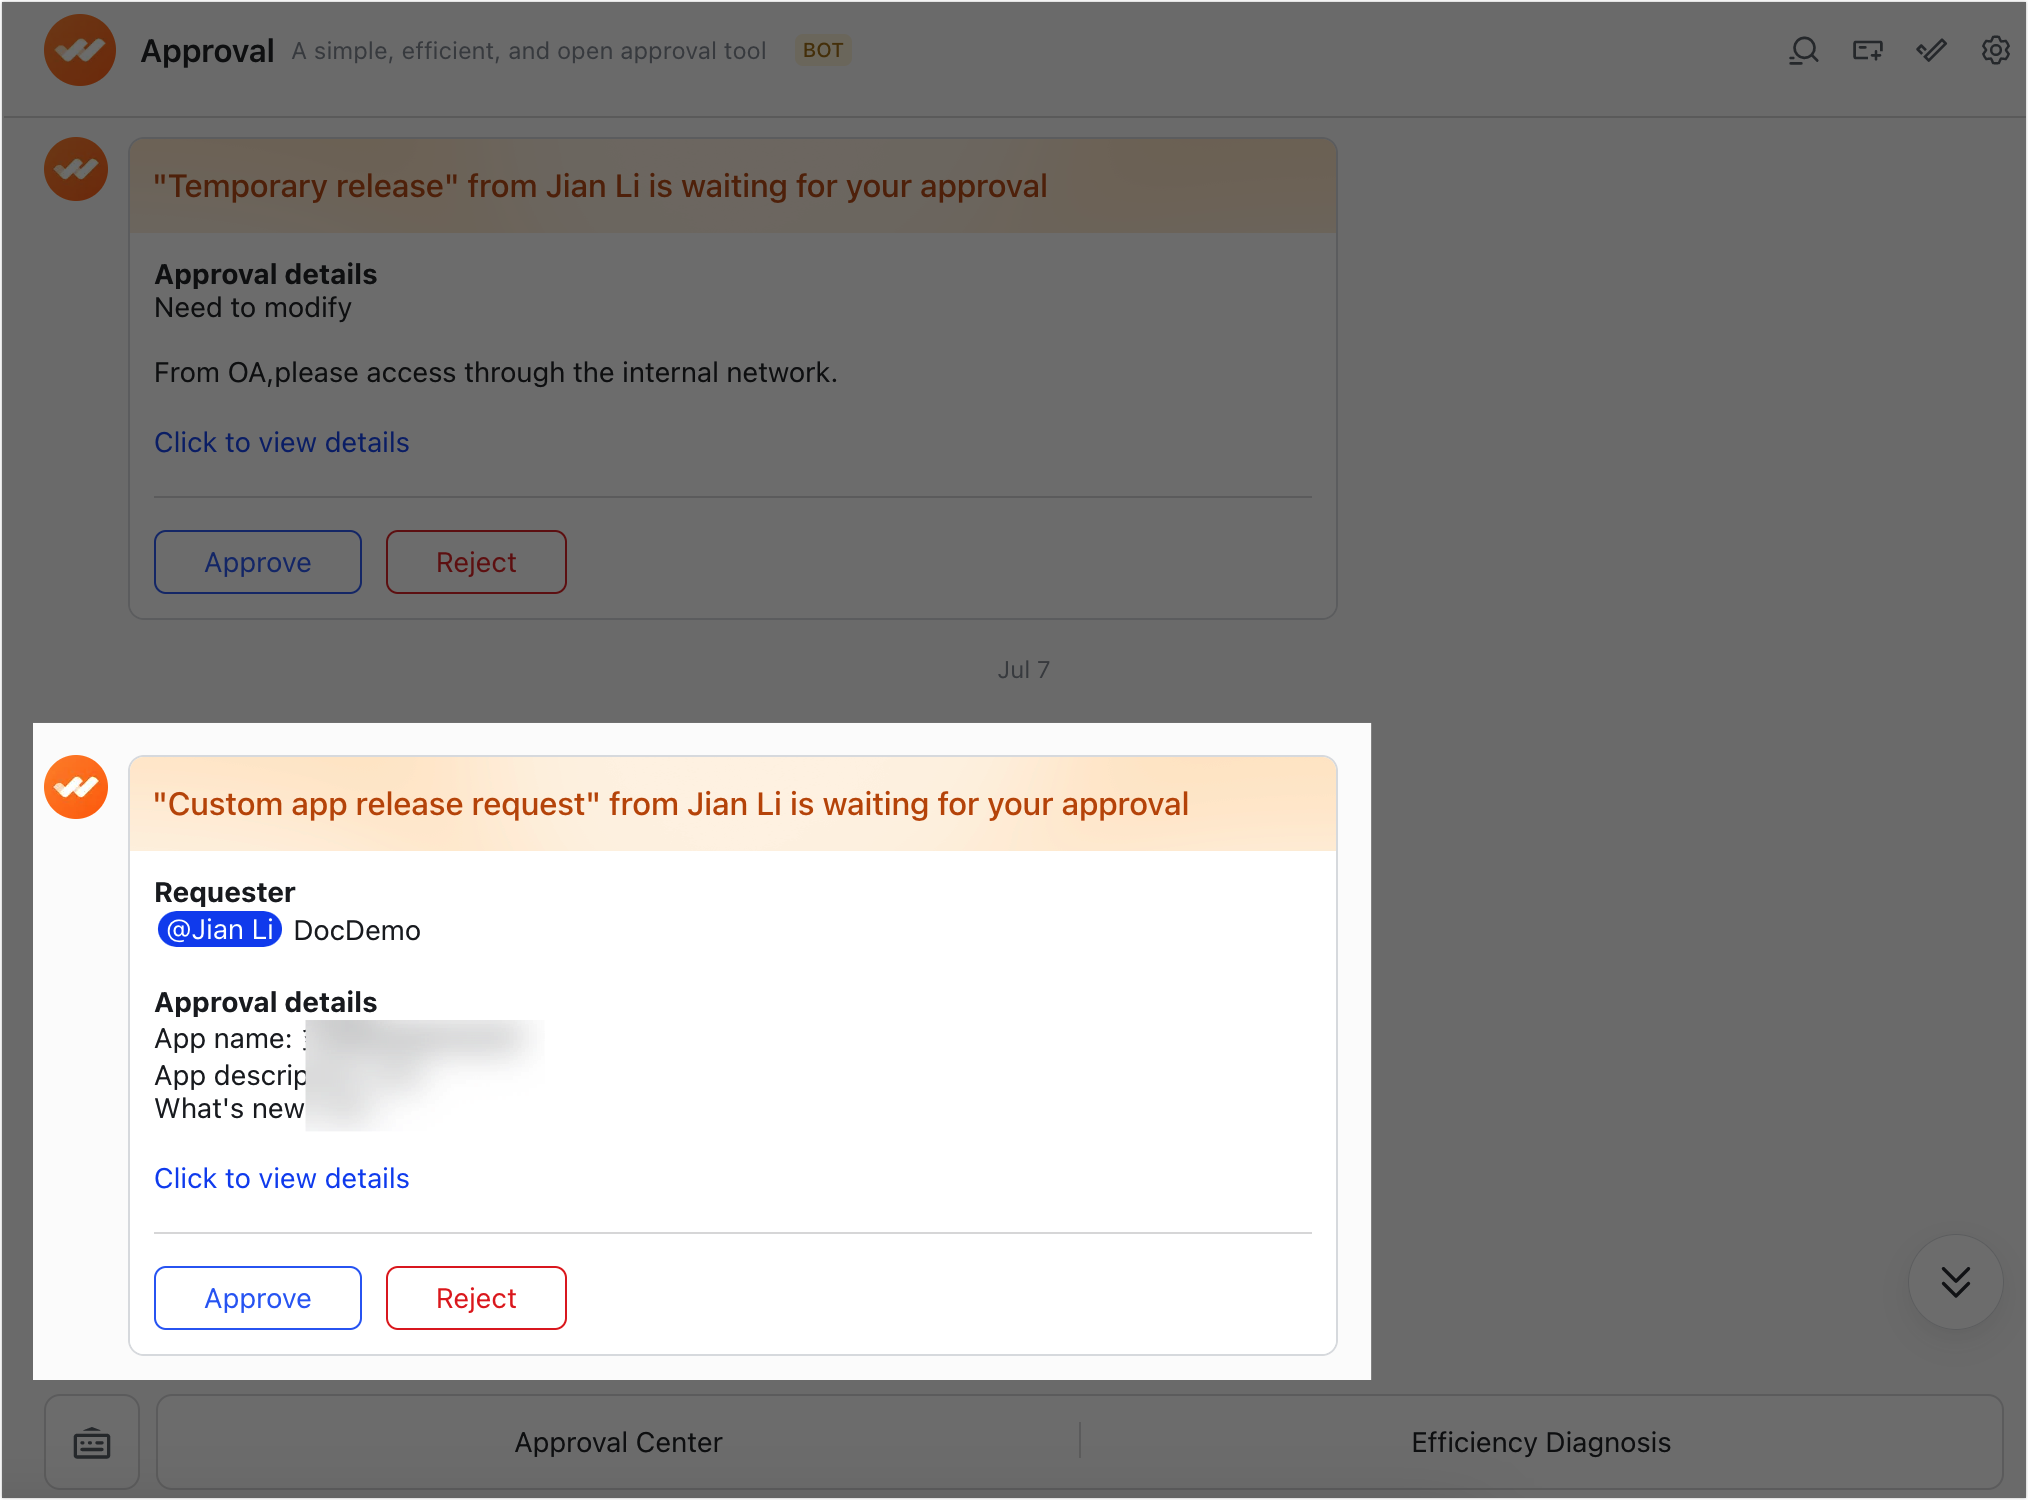The image size is (2028, 1500).
Task: Click the 'Temporary release' card header title
Action: click(x=600, y=186)
